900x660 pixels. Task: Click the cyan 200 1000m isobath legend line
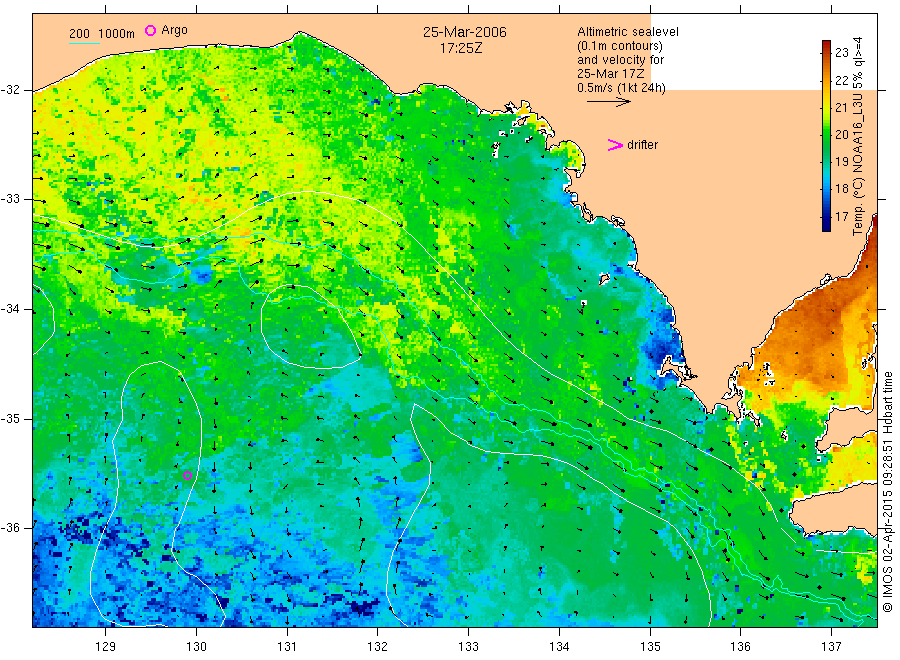pos(84,43)
